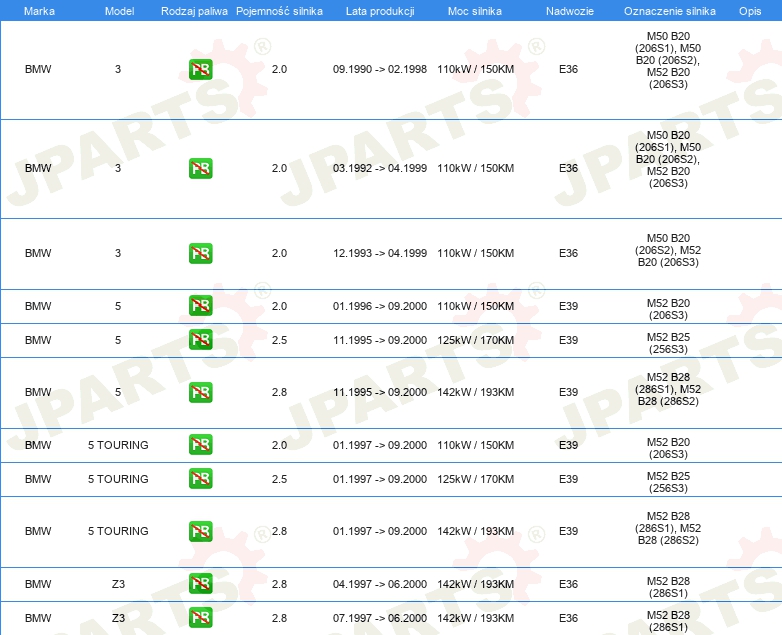Click petrol icon in 5 TOURING 2.8 row
The width and height of the screenshot is (782, 635).
pos(200,531)
